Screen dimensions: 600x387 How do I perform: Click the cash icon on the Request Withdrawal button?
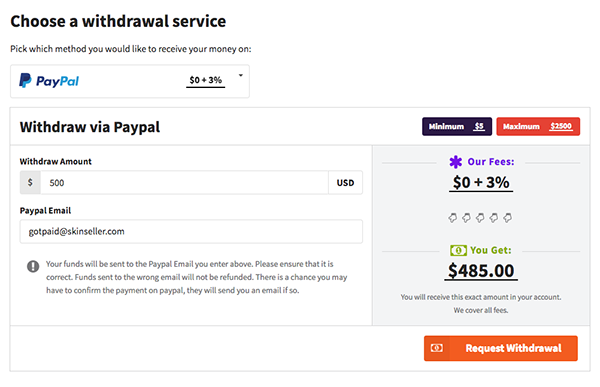437,348
